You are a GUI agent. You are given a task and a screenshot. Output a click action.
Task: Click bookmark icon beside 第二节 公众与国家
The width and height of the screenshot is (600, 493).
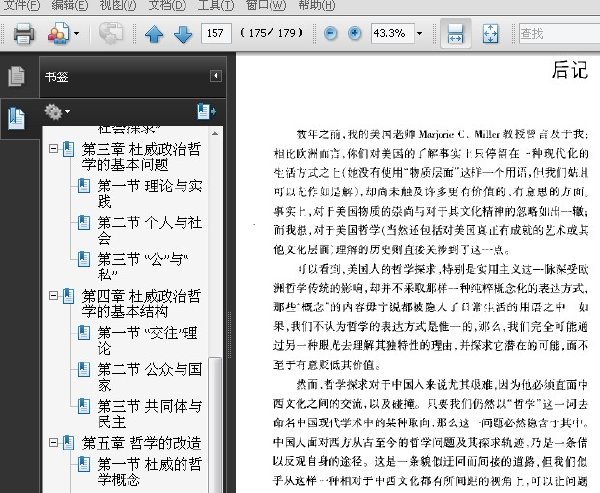pyautogui.click(x=84, y=369)
